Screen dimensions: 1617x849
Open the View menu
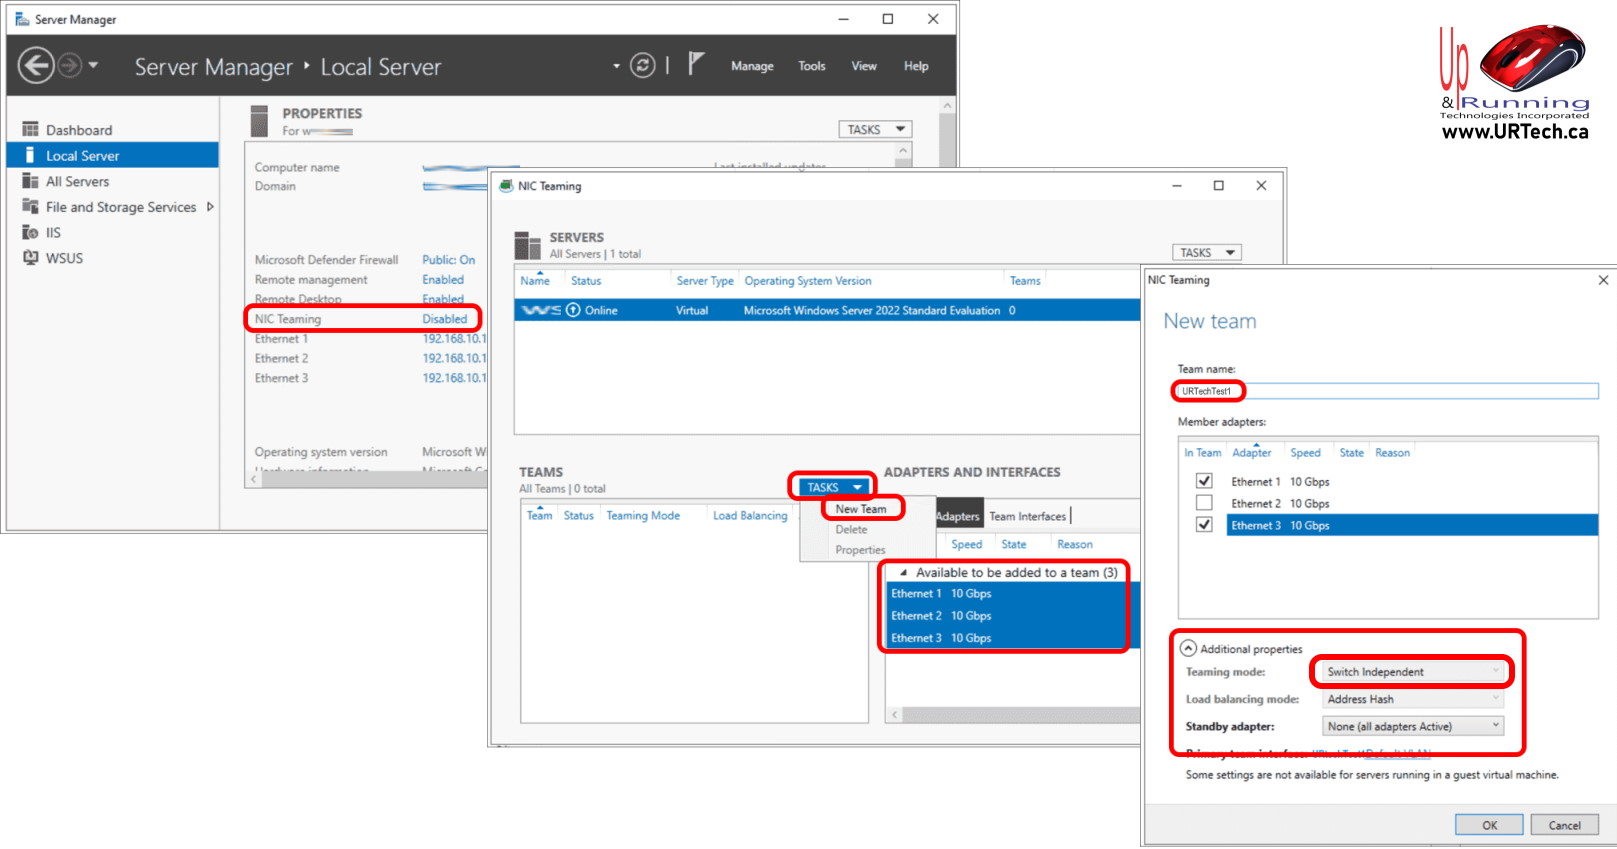coord(864,66)
